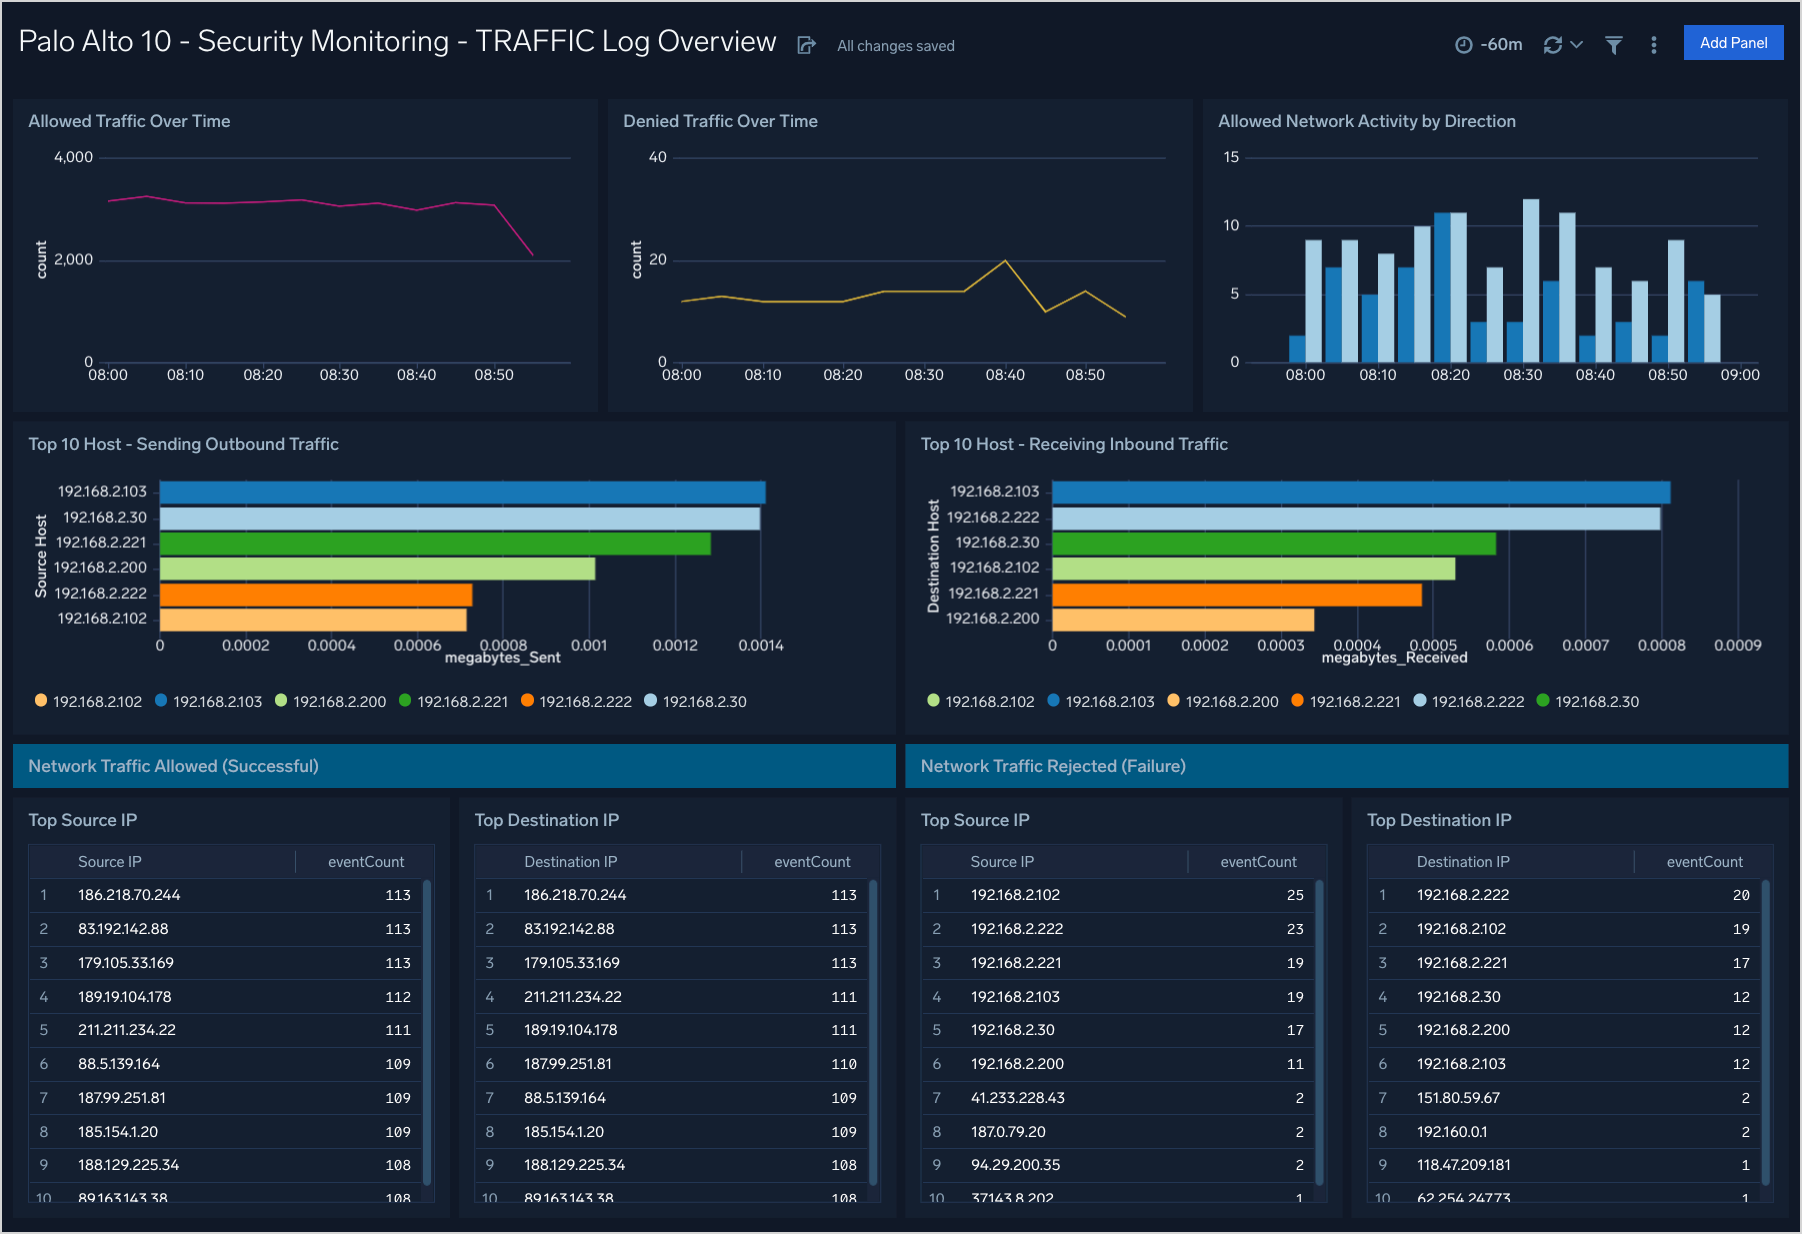Sort Top Source IP table by eventCount

[x=365, y=861]
